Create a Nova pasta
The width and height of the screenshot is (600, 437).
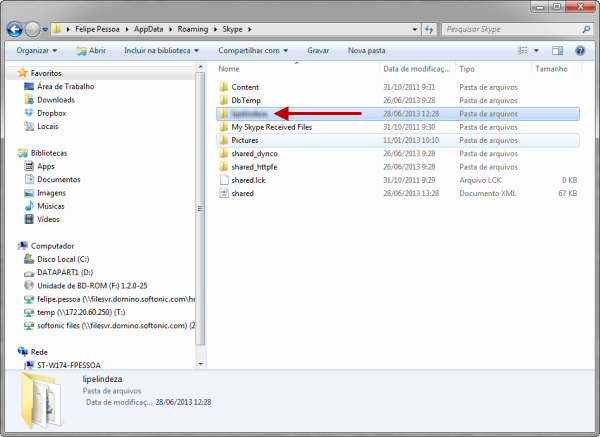[x=367, y=51]
